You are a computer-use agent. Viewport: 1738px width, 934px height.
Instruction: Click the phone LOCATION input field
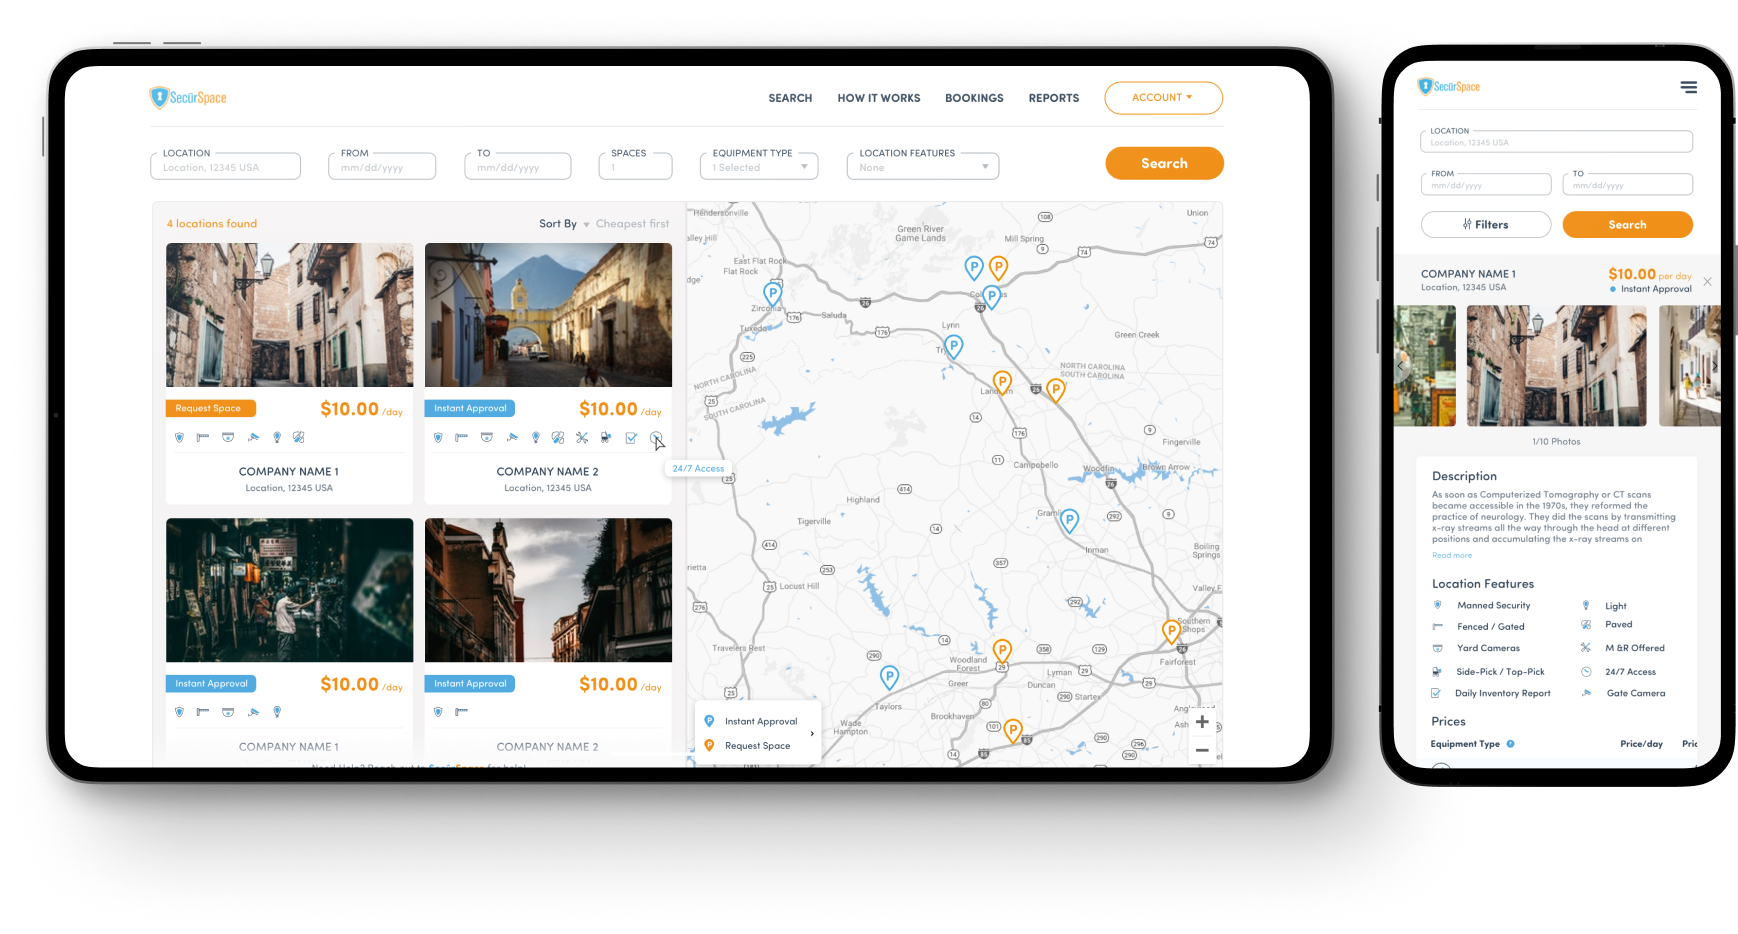tap(1557, 142)
